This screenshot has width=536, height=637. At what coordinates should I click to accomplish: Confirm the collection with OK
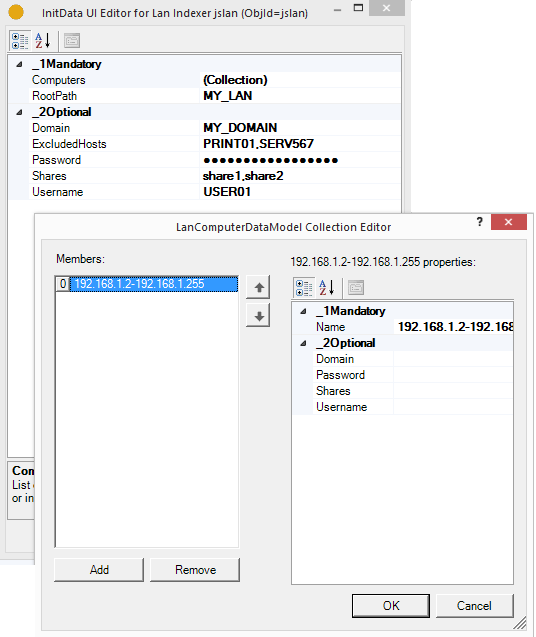coord(391,606)
